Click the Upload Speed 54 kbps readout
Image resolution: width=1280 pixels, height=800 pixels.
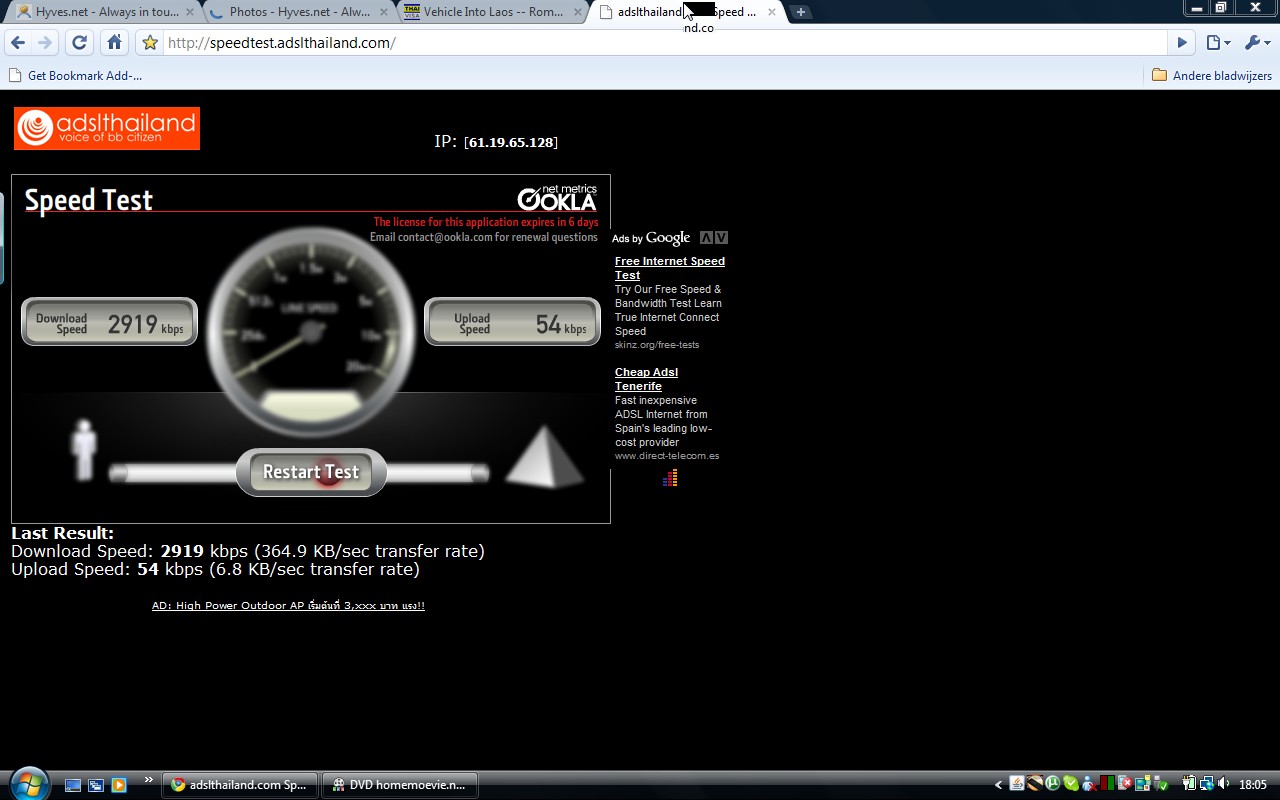[x=513, y=323]
